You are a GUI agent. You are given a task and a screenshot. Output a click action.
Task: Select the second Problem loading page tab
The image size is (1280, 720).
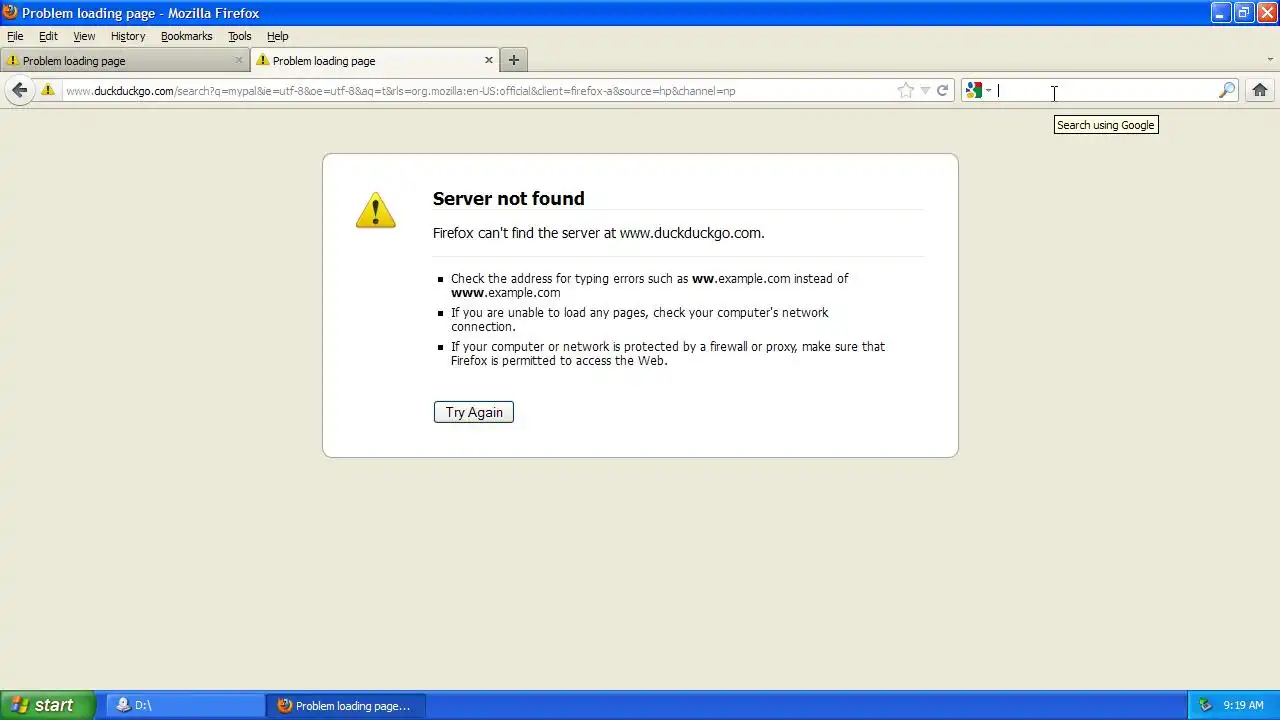[x=374, y=60]
